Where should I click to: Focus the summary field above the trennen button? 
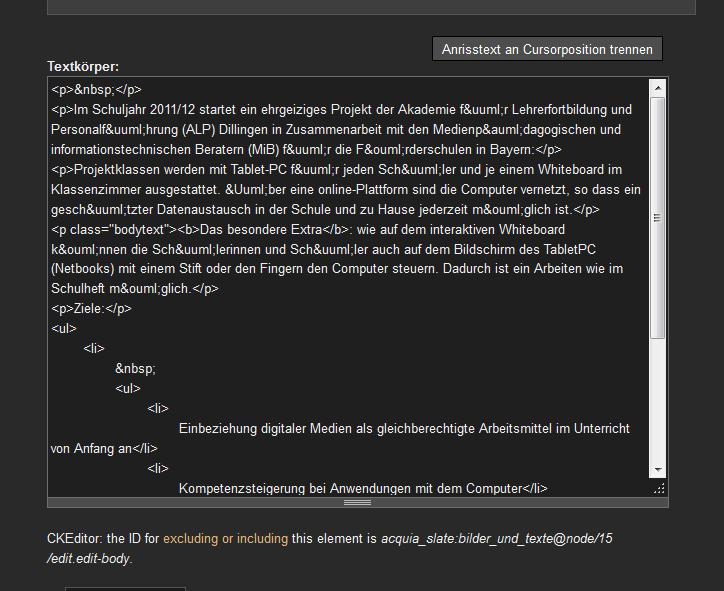[371, 7]
